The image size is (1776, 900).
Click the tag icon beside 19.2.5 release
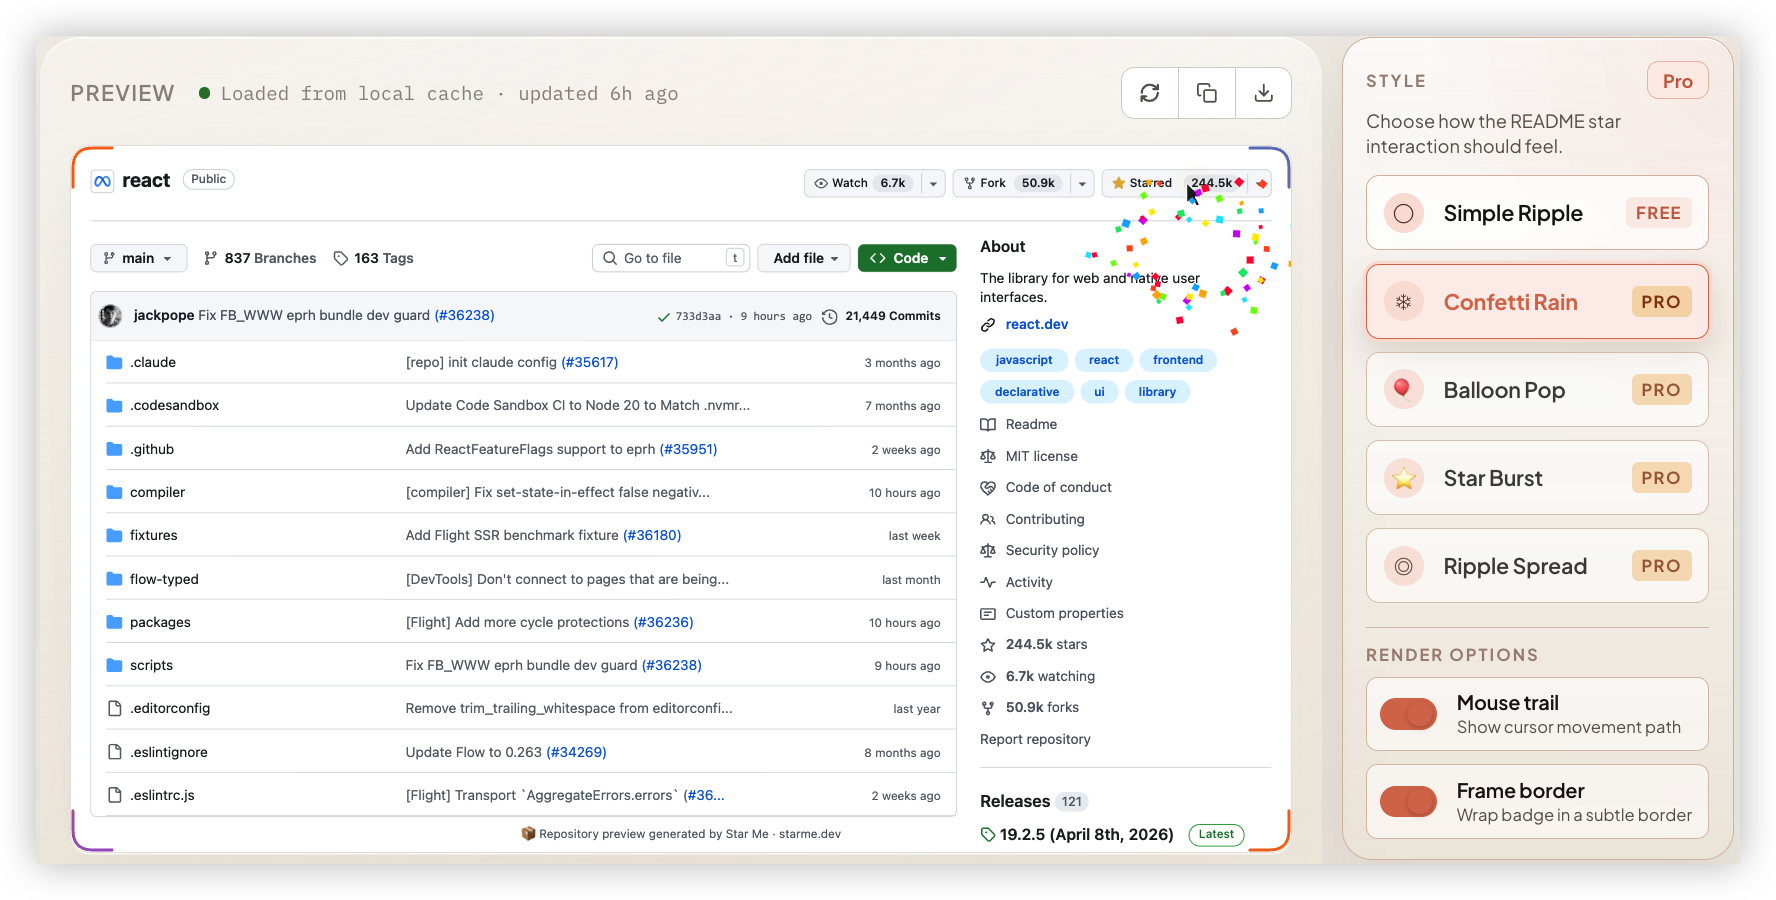[988, 834]
